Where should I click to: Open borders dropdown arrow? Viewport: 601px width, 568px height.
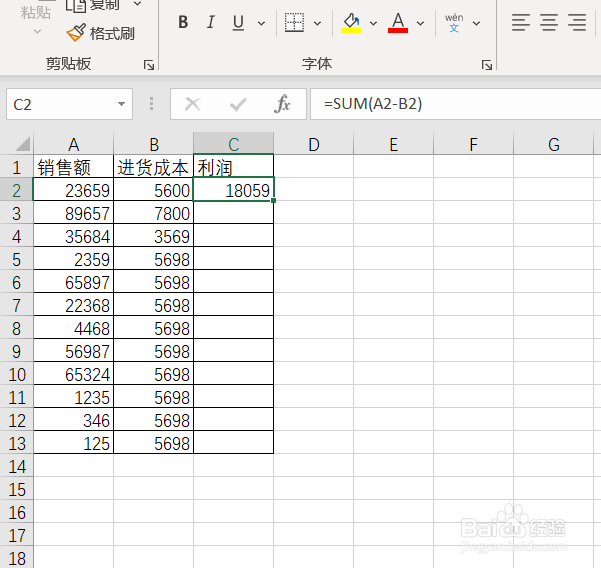click(x=317, y=23)
